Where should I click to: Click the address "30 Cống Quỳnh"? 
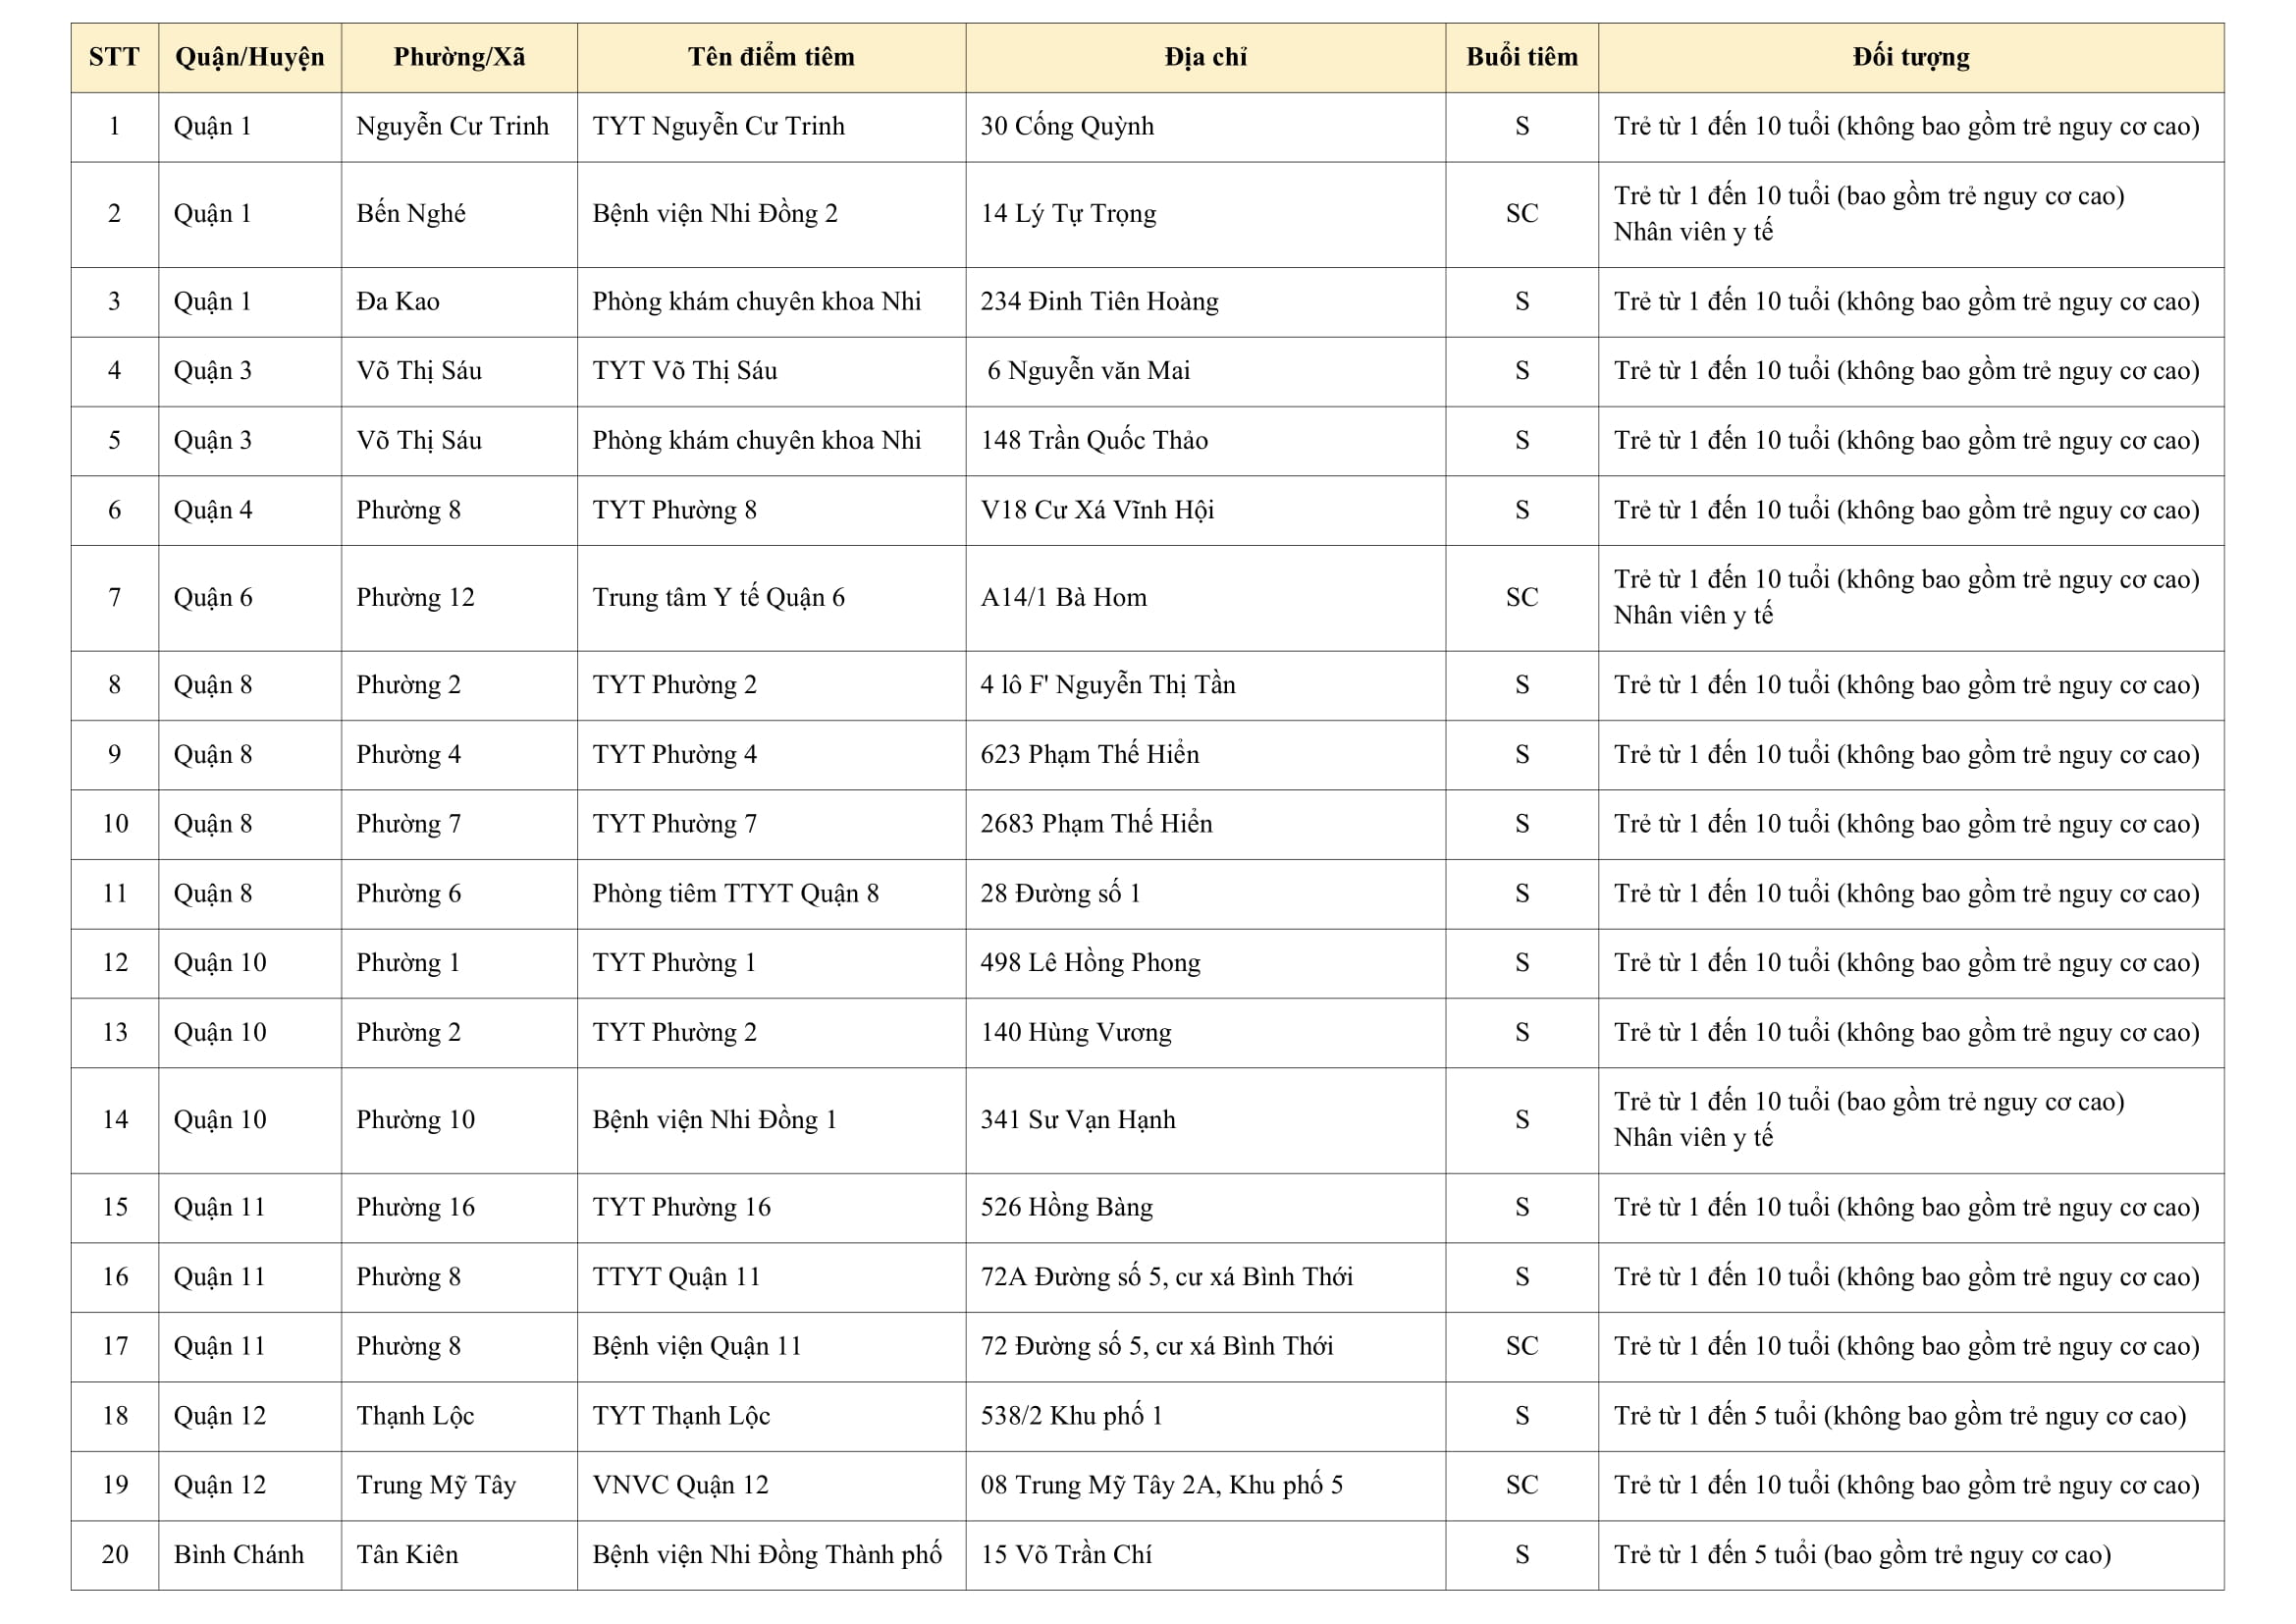coord(1067,127)
